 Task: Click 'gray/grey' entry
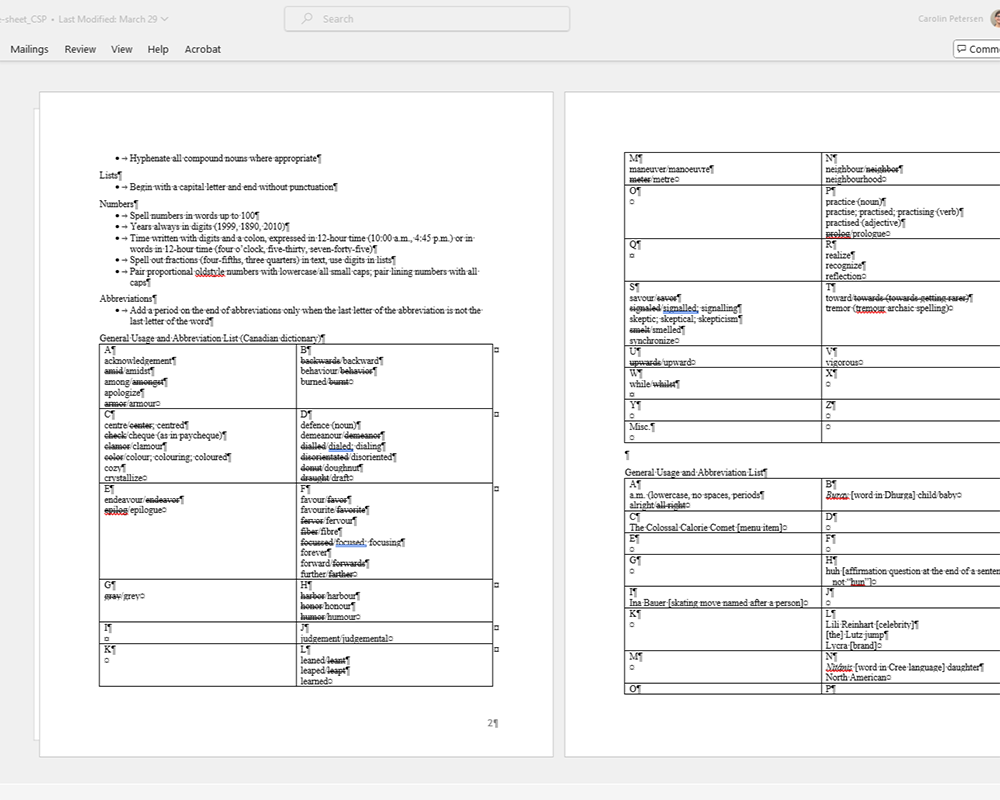pyautogui.click(x=122, y=596)
